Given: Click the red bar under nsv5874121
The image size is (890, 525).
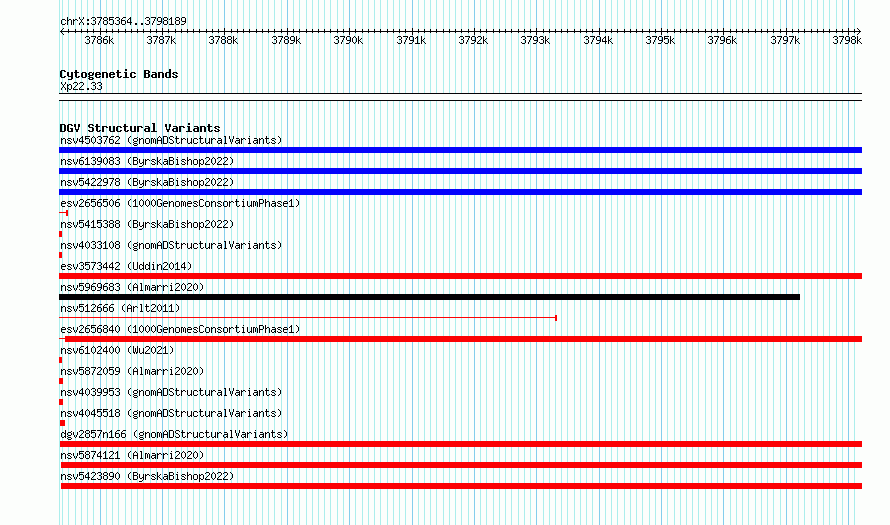Looking at the screenshot, I should point(461,465).
